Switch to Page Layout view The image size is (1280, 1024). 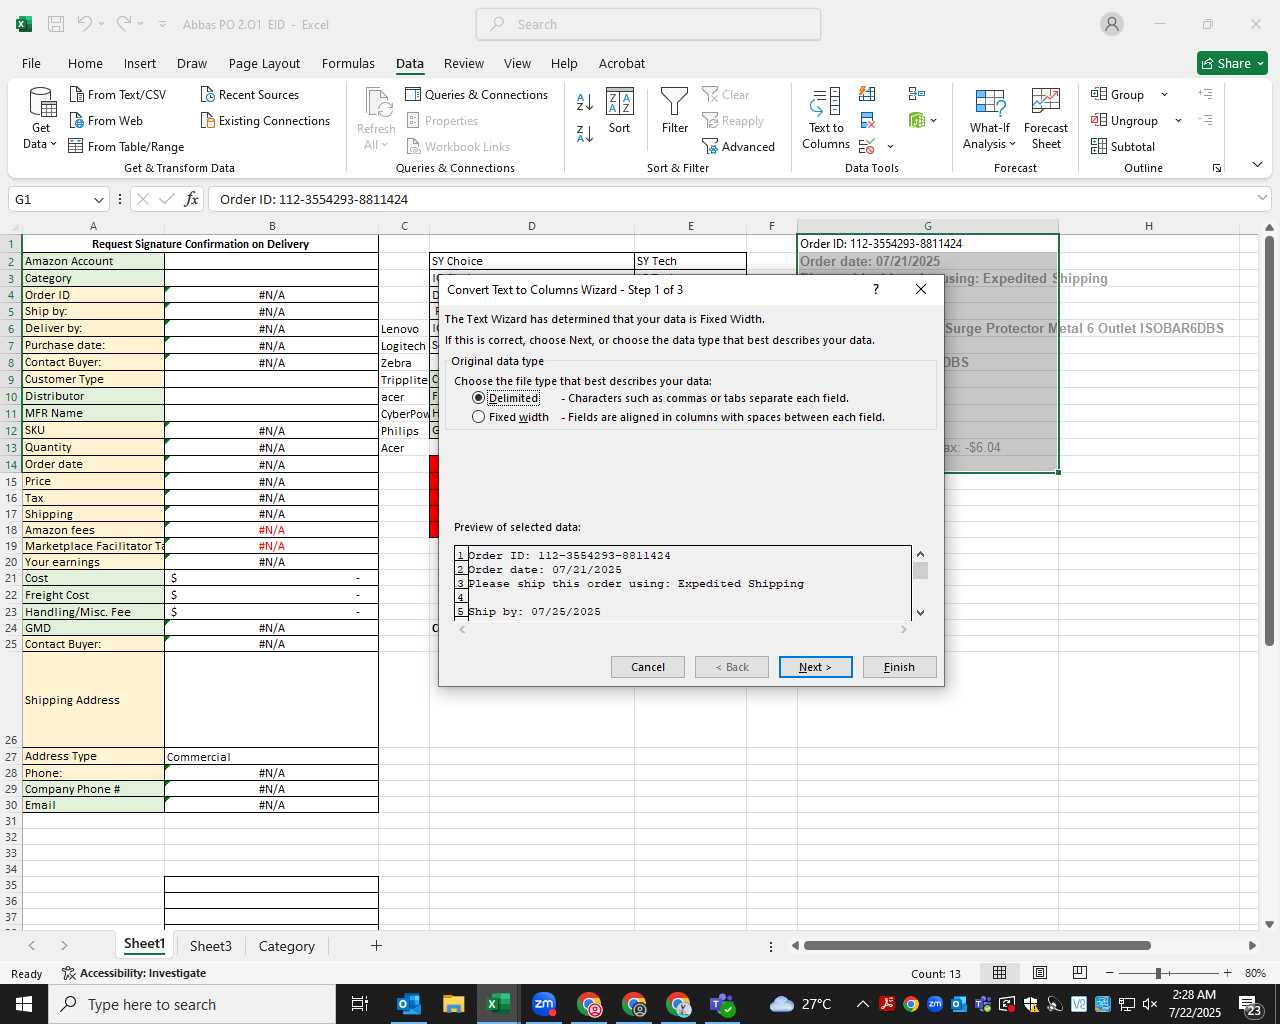coord(1040,973)
